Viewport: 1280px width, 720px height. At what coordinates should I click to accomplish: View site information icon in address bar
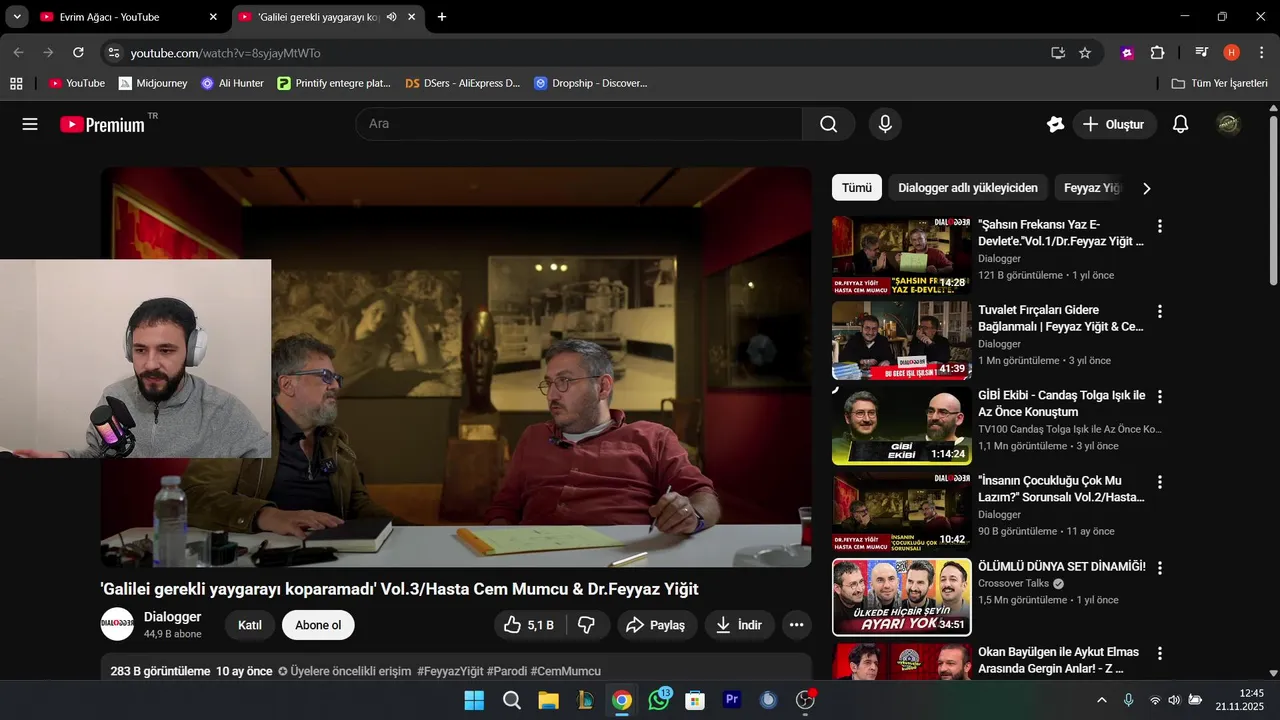pos(114,53)
